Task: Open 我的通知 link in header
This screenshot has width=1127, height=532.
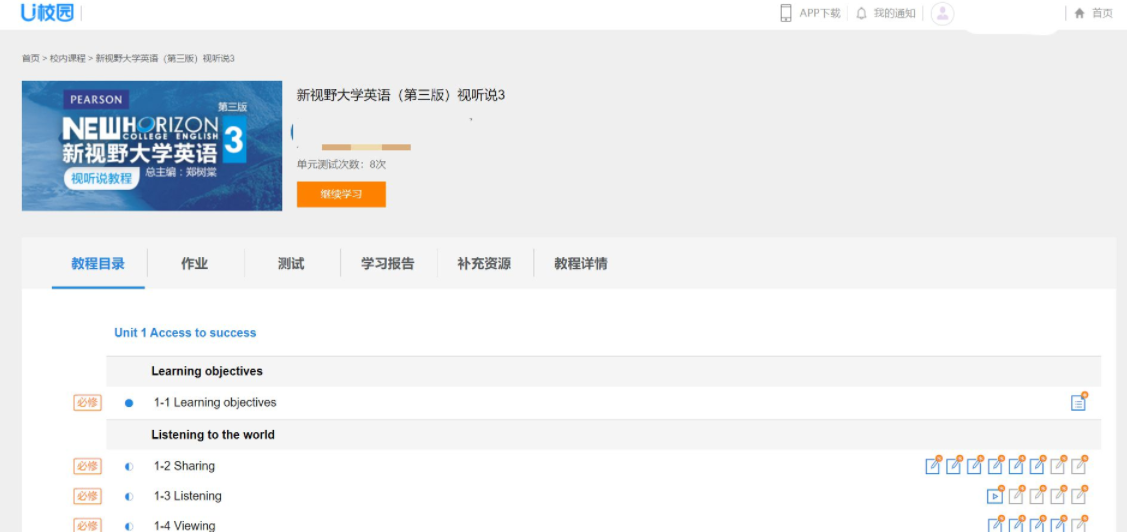Action: [x=894, y=13]
